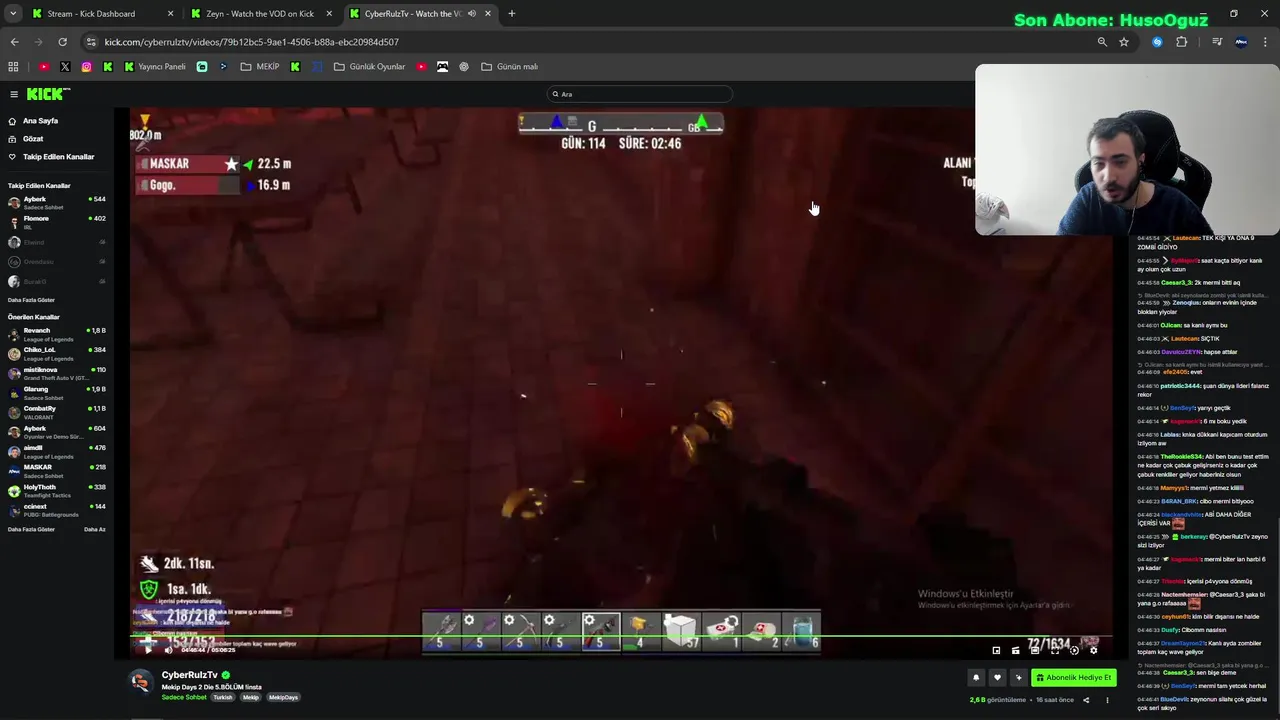Viewport: 1280px width, 720px height.
Task: Open the X bookmark
Action: click(x=65, y=67)
